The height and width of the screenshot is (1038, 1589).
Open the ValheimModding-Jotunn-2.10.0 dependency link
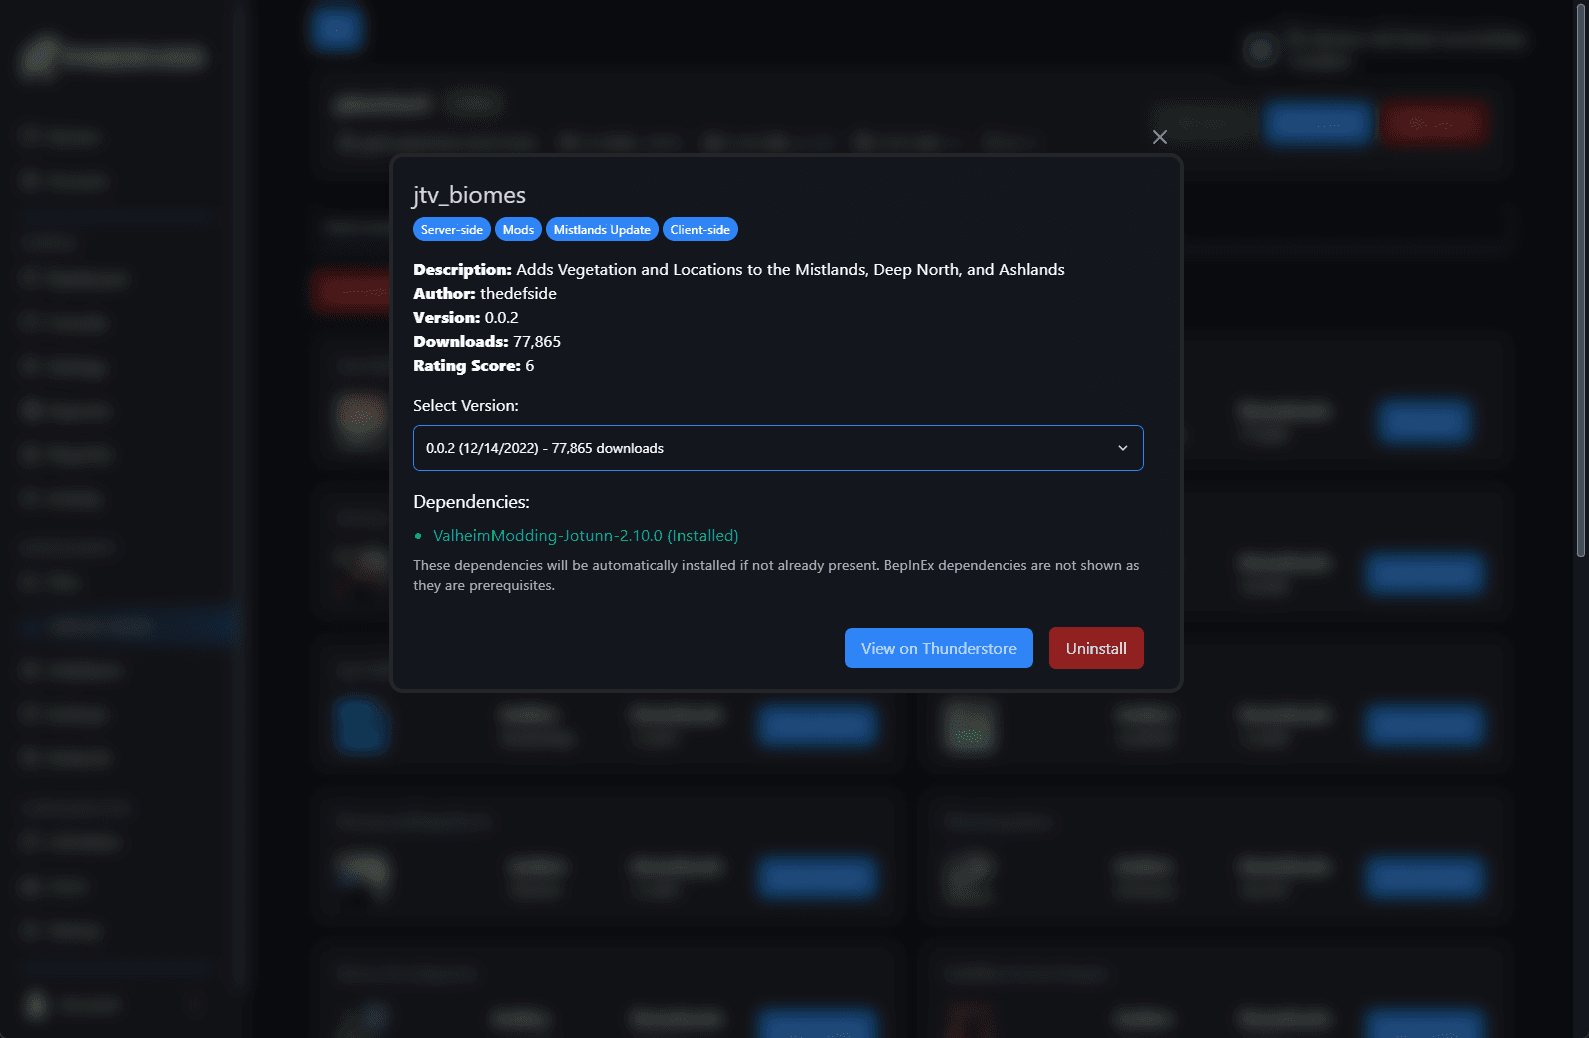coord(585,535)
